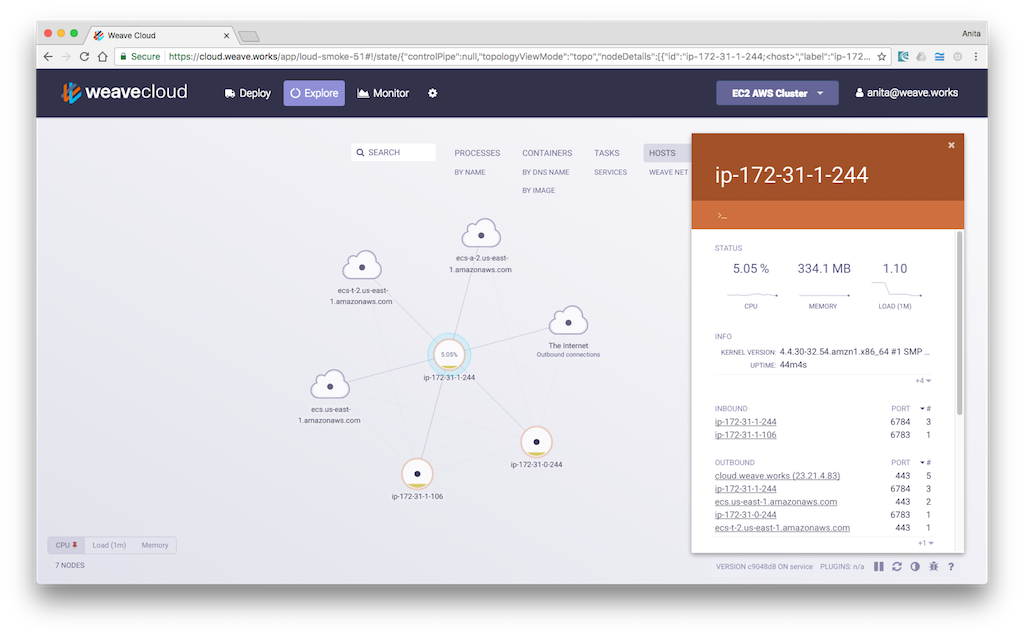Click the Memory sparkline chart
1024x636 pixels.
(x=824, y=295)
